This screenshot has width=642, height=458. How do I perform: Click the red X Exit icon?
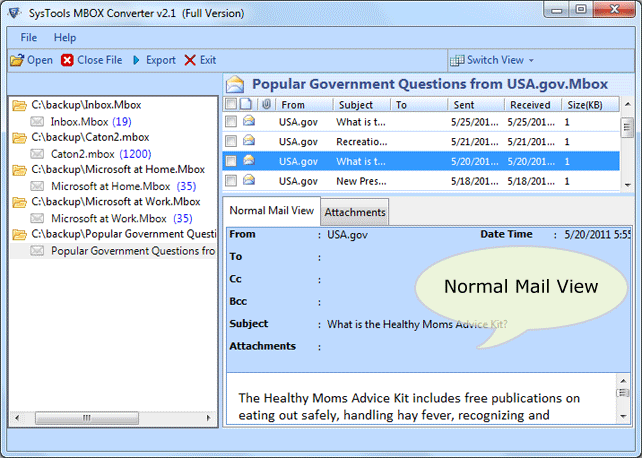pyautogui.click(x=190, y=60)
